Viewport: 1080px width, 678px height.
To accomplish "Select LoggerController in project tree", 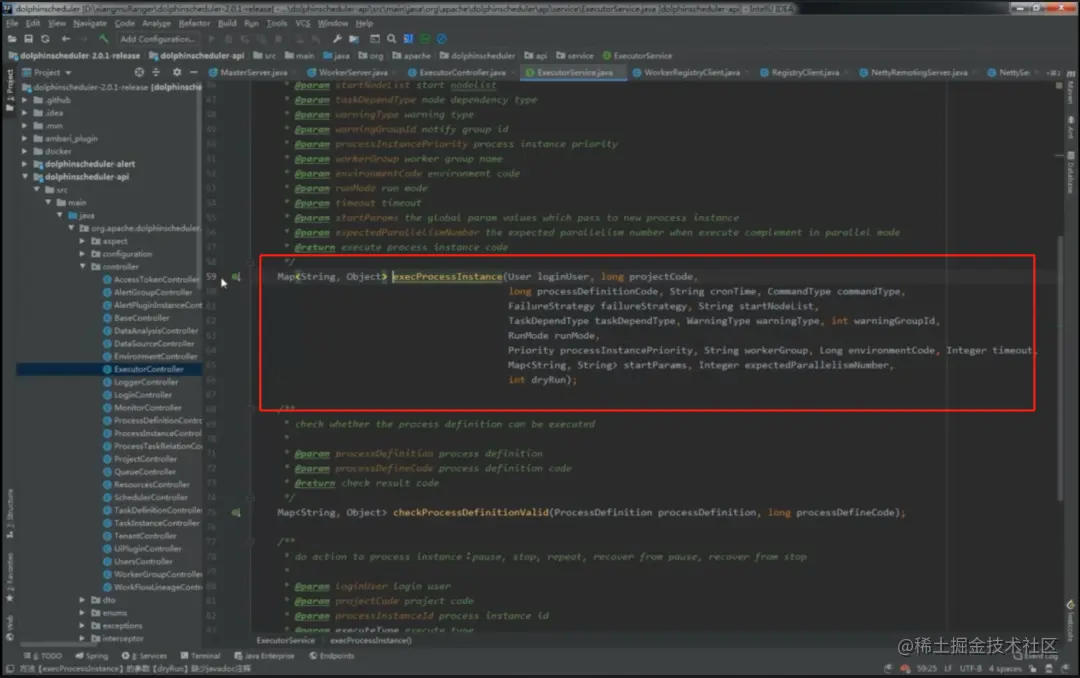I will [x=146, y=382].
